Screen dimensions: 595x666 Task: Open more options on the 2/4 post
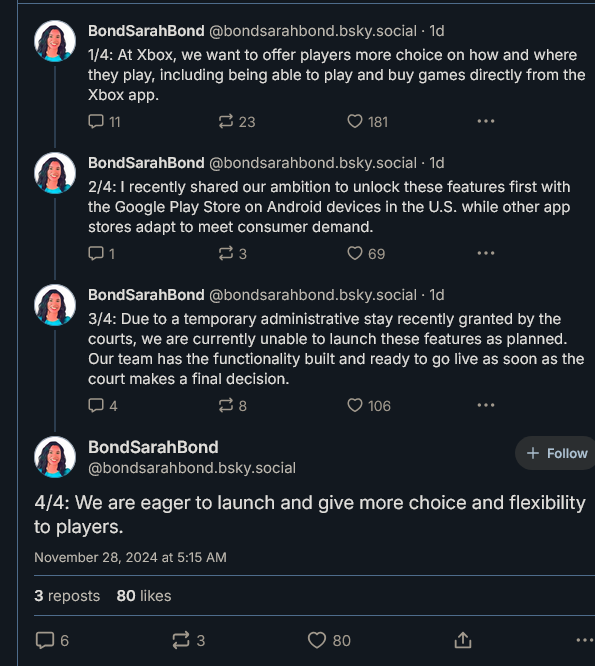pyautogui.click(x=485, y=253)
